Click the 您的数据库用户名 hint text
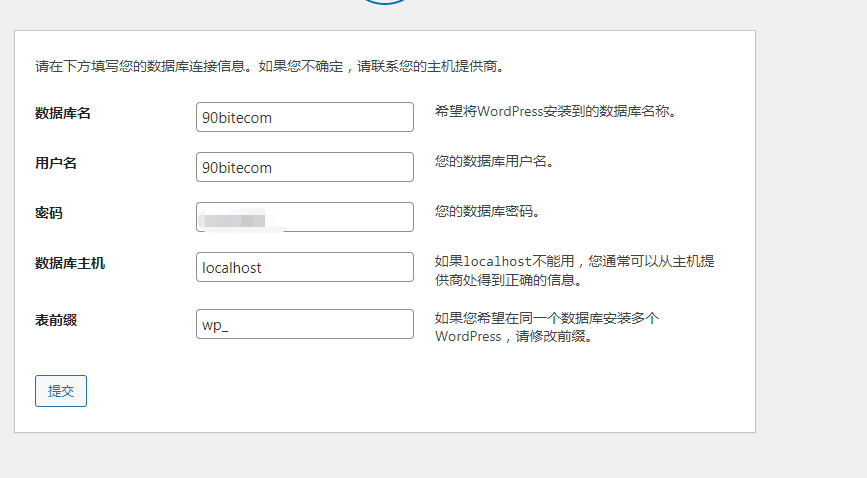 click(x=494, y=161)
